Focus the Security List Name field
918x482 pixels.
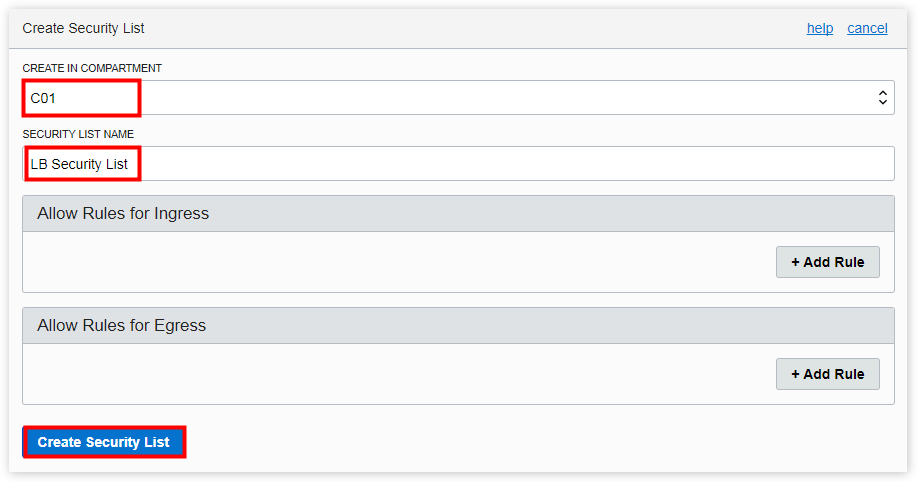point(500,164)
